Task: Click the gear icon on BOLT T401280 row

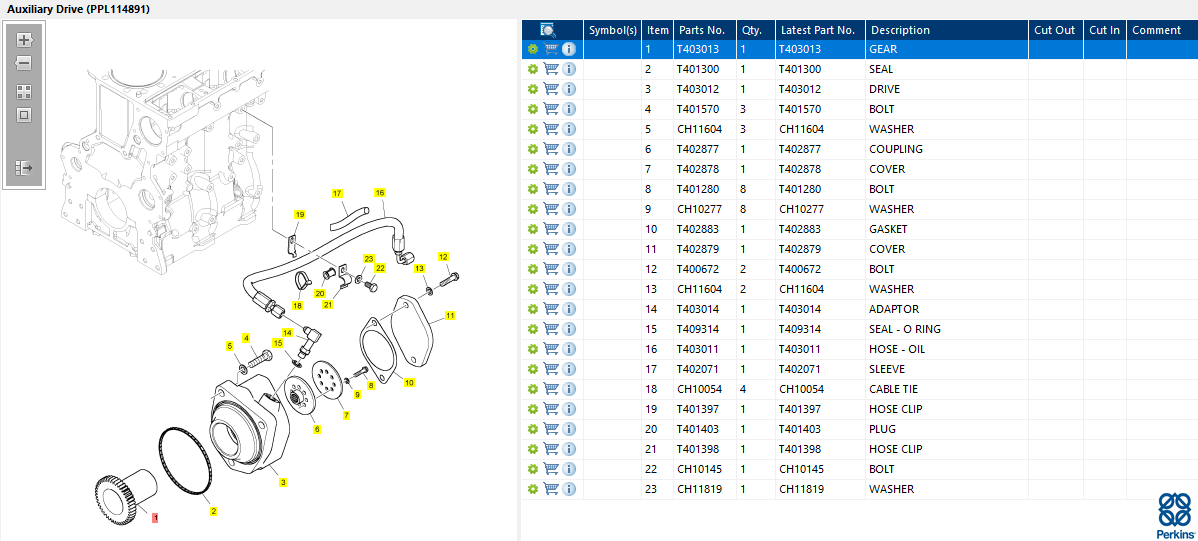Action: click(533, 189)
